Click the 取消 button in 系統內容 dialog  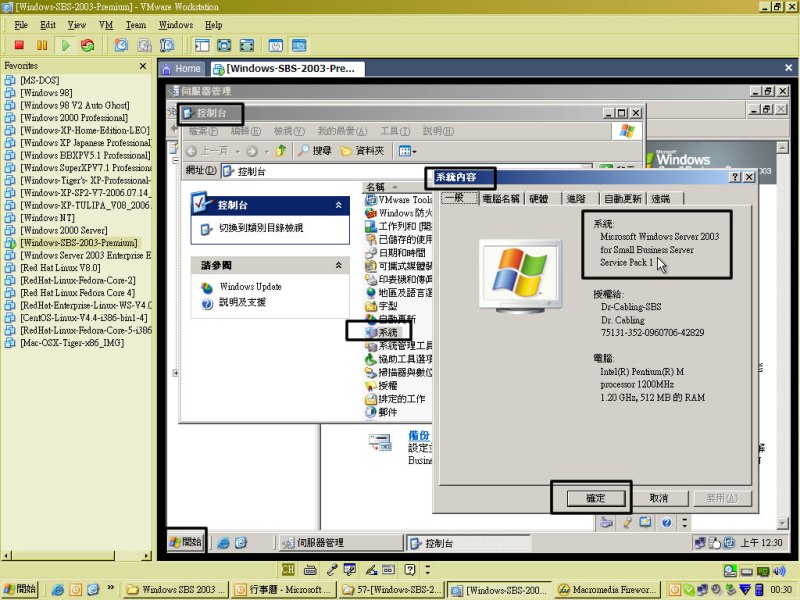point(659,498)
